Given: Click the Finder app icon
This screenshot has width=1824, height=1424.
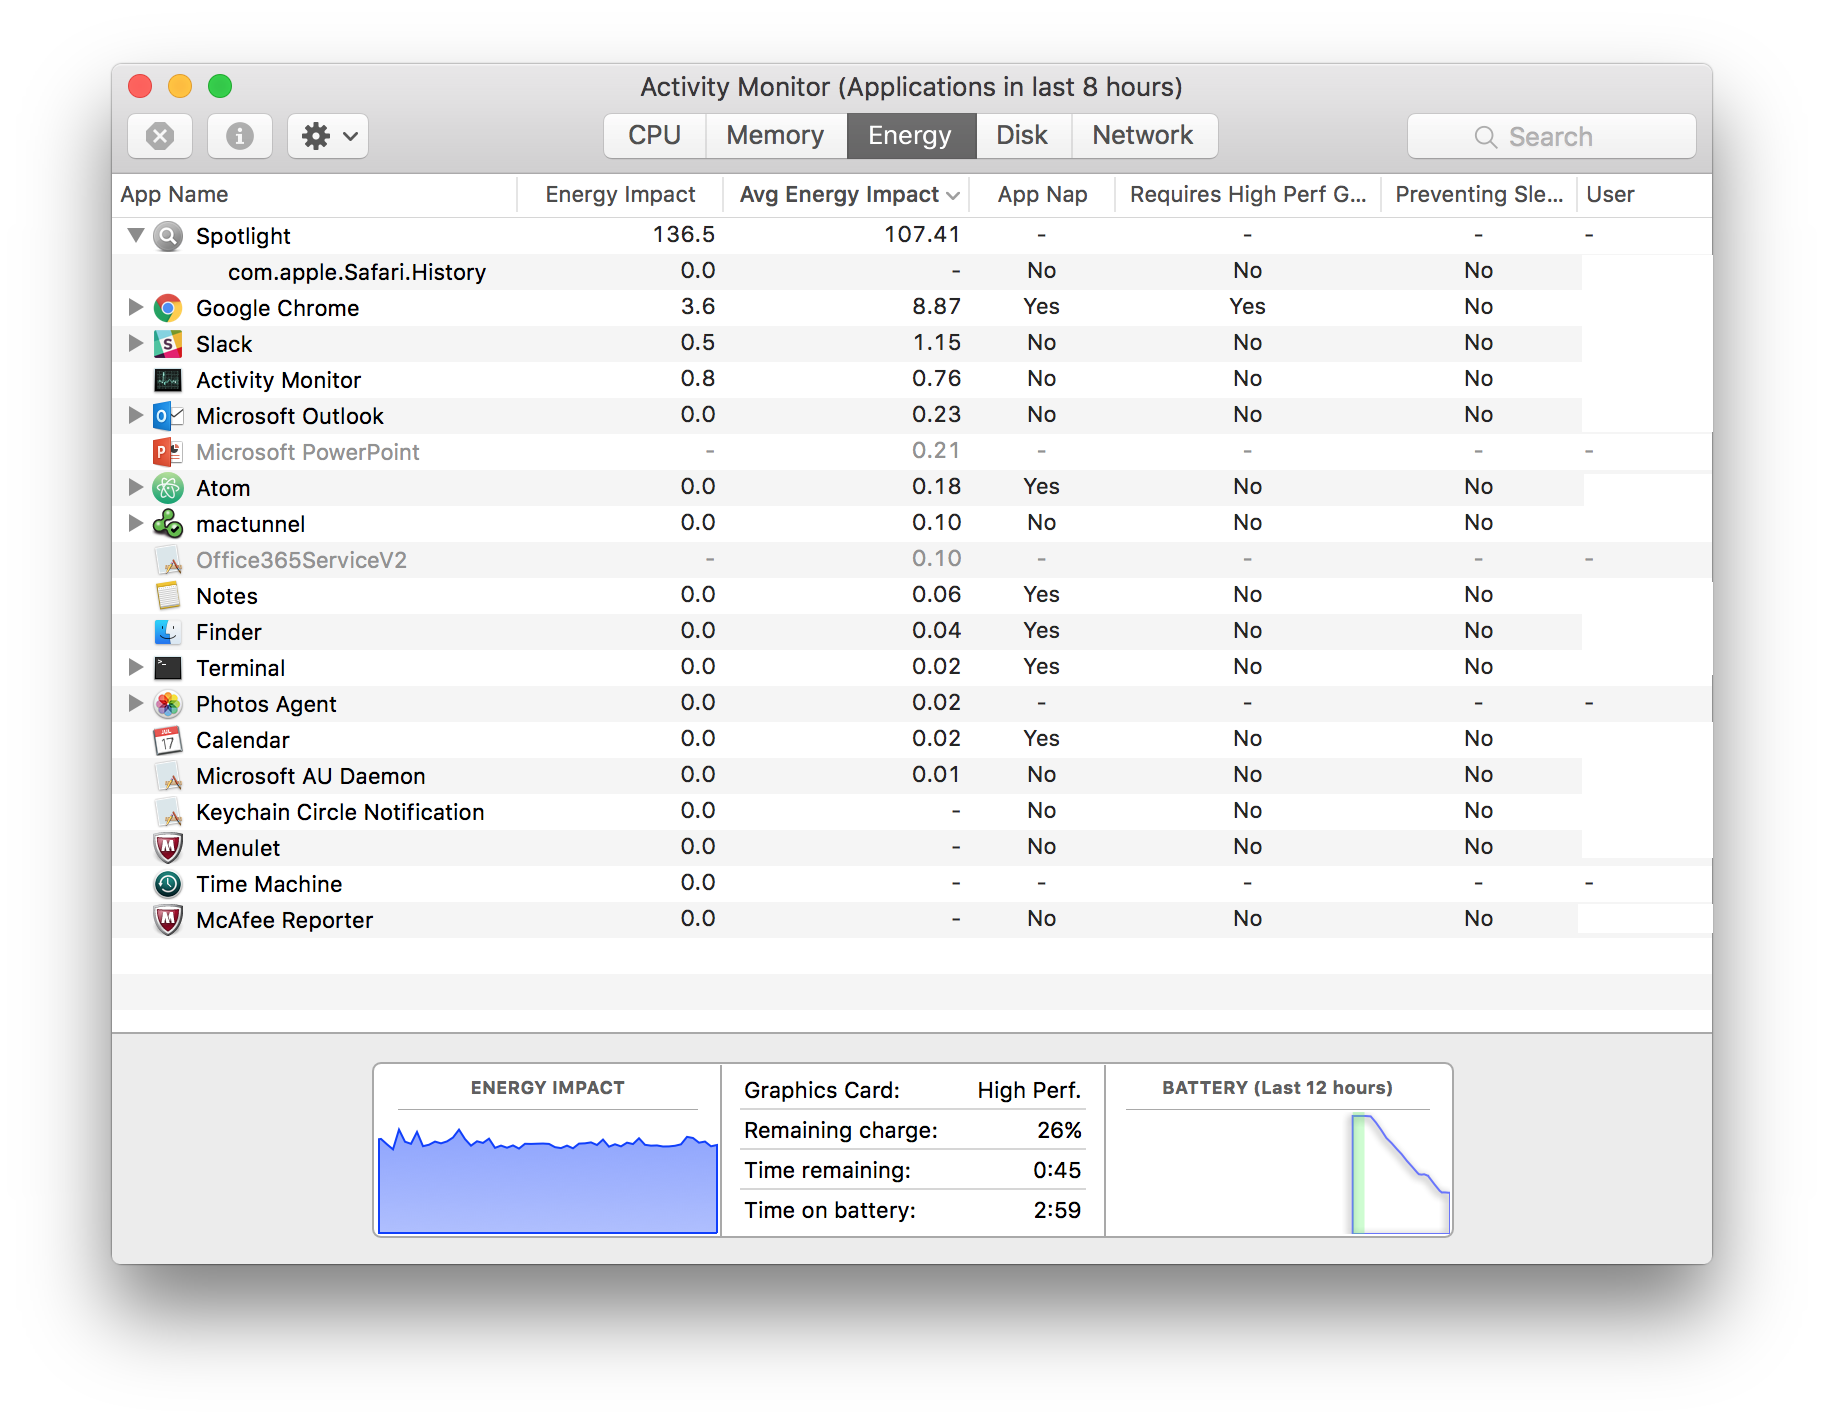Looking at the screenshot, I should coord(168,632).
